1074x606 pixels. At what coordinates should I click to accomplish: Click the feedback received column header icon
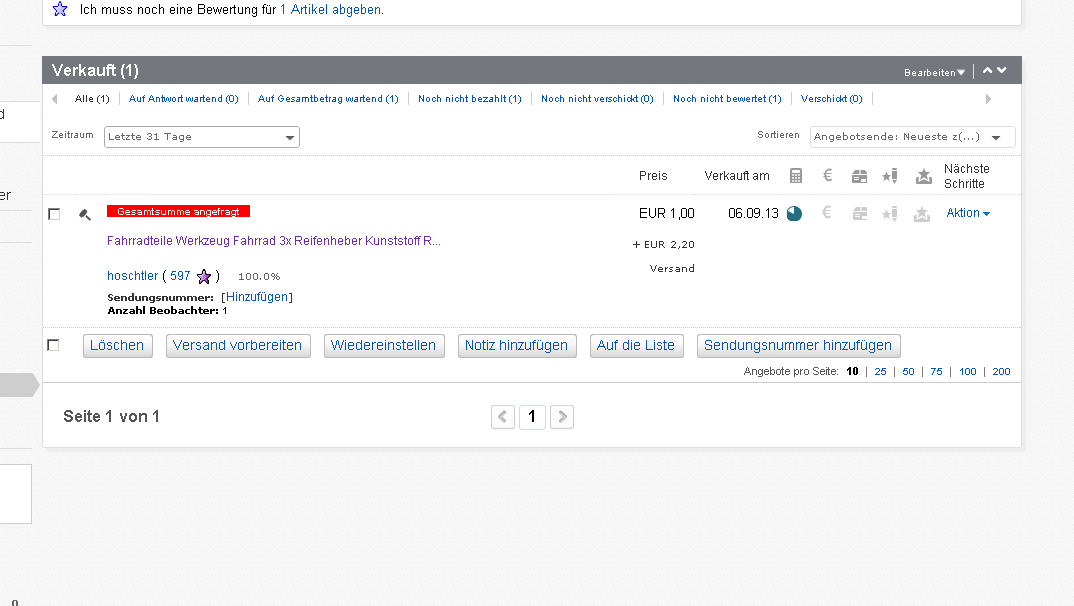(923, 177)
